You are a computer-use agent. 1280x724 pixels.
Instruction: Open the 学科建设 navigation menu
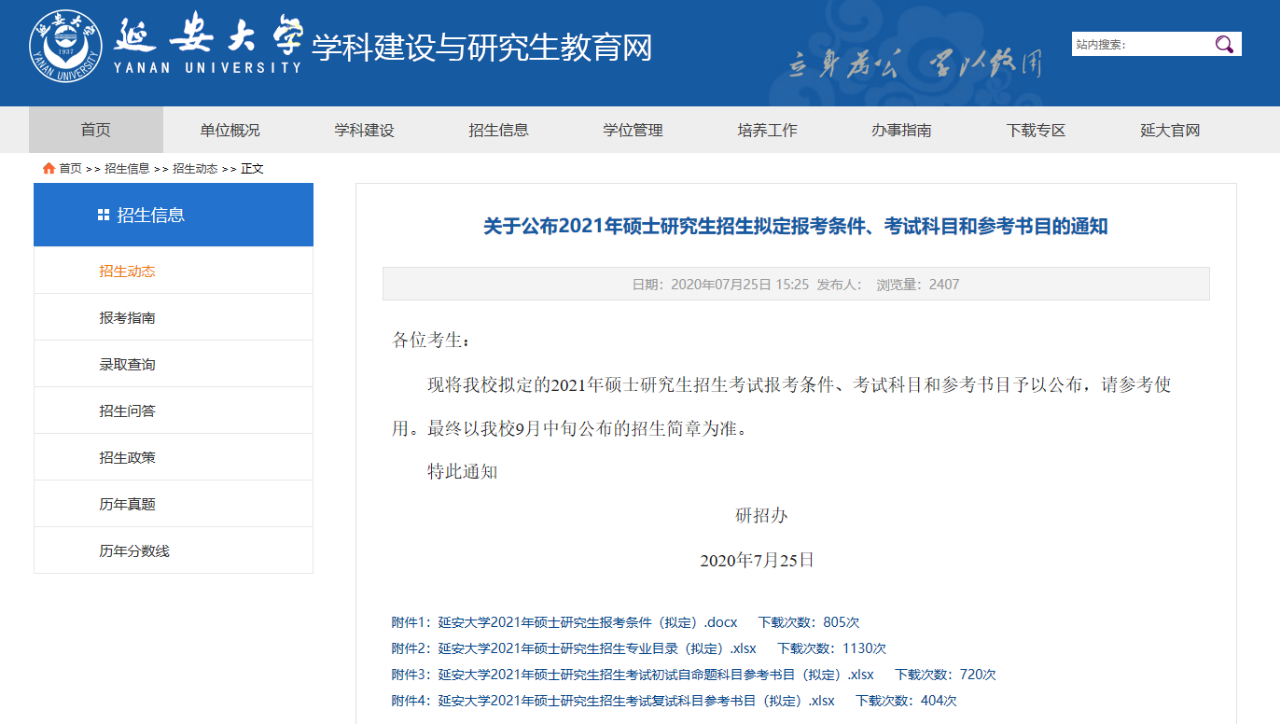pyautogui.click(x=364, y=130)
